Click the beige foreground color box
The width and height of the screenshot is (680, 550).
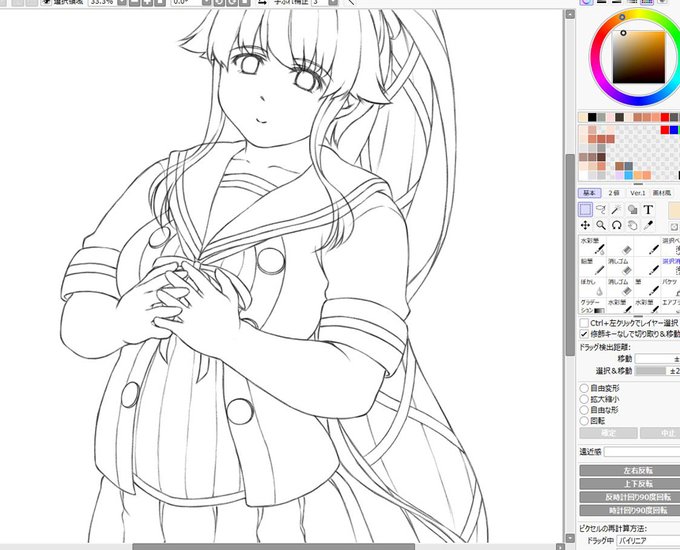click(675, 211)
